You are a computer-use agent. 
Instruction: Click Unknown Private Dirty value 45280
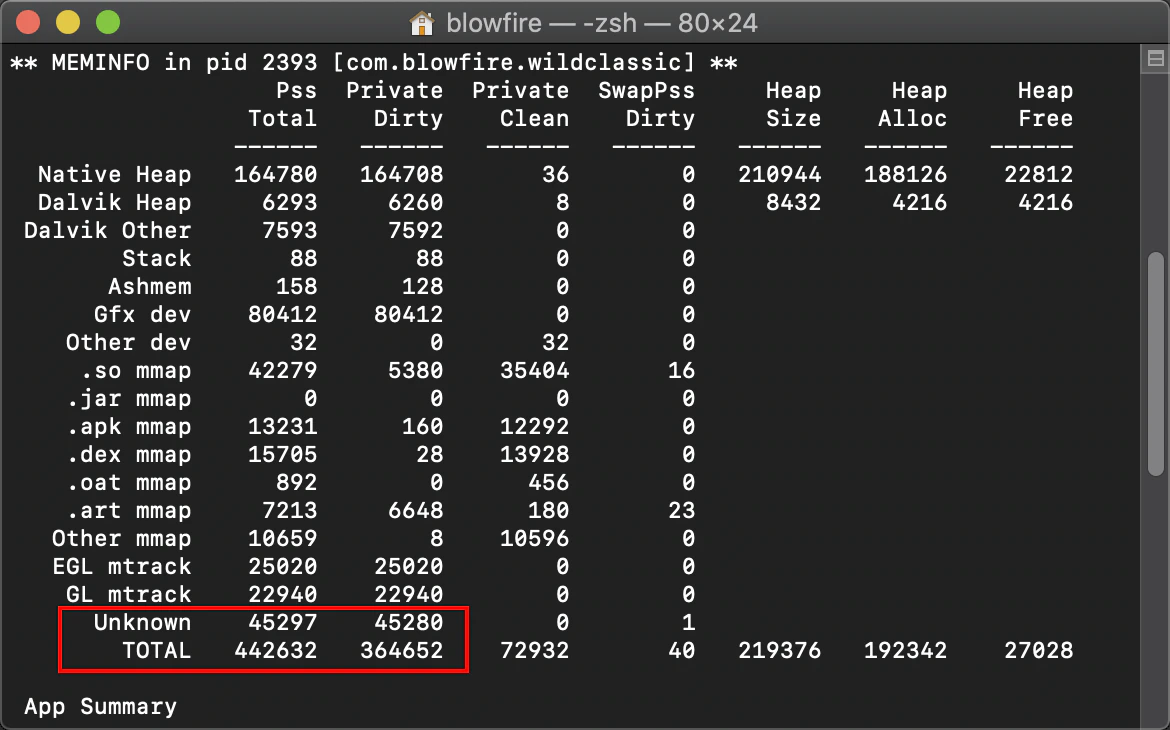point(409,622)
